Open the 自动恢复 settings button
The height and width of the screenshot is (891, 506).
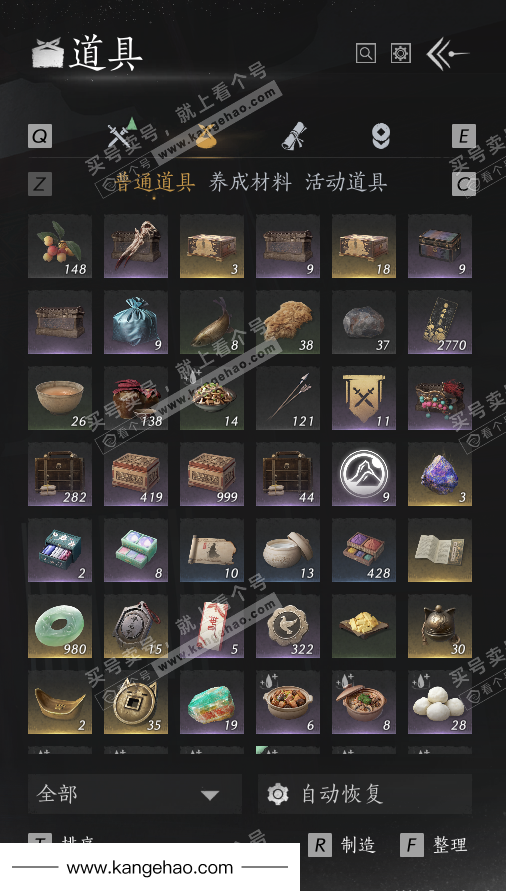pos(365,794)
